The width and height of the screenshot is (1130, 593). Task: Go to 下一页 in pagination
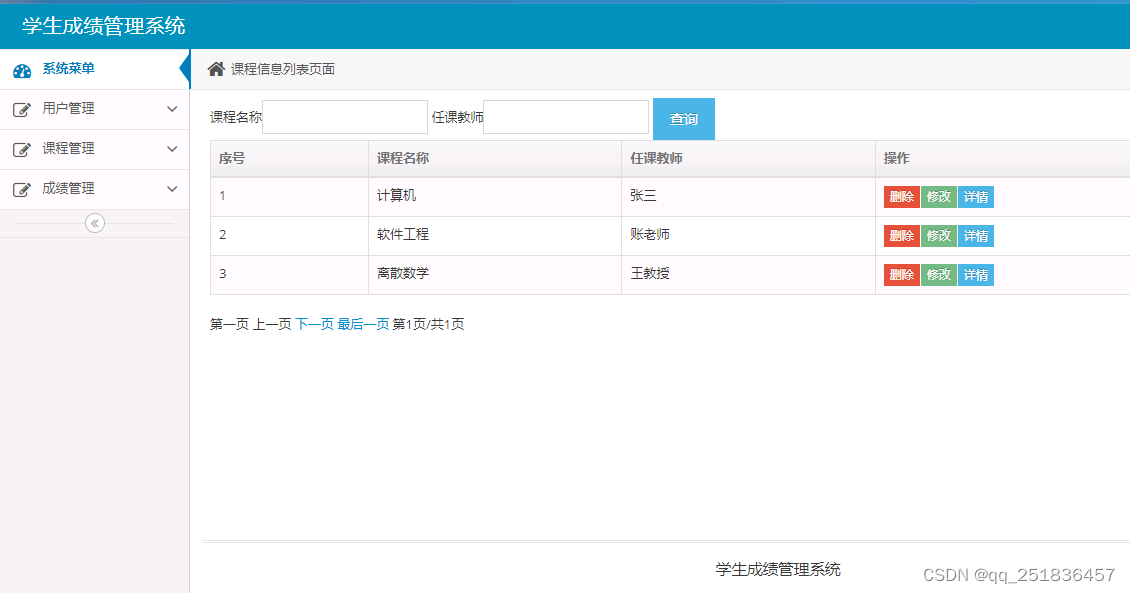point(314,324)
